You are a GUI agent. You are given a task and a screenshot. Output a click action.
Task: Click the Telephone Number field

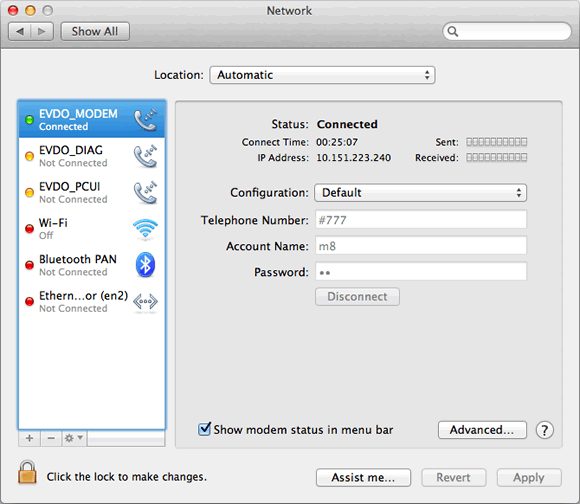[x=421, y=220]
